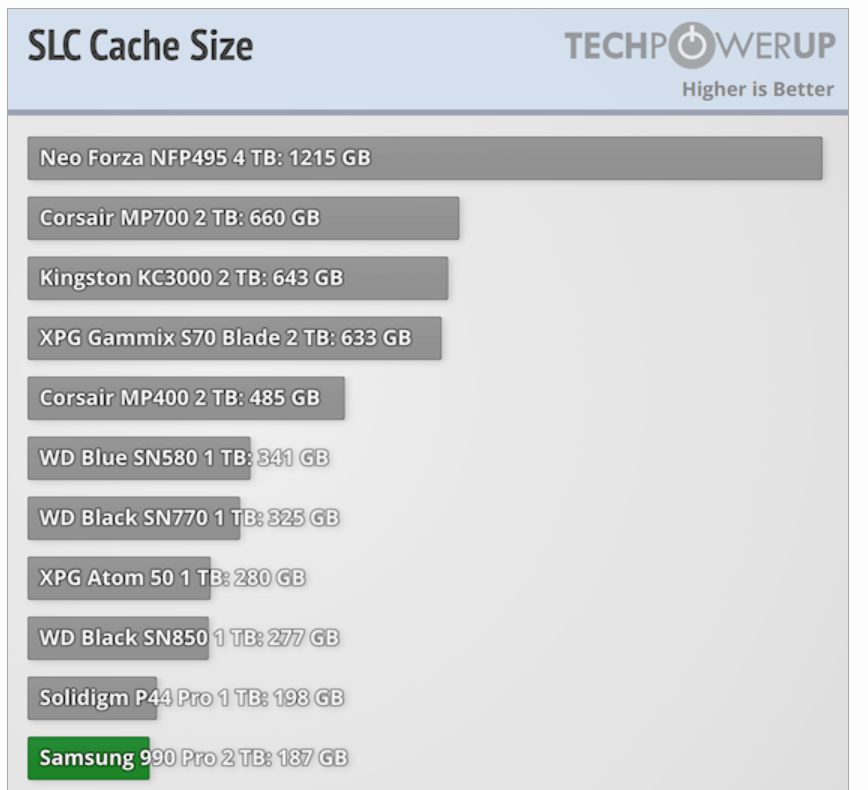Click the 1215 GB value text
The height and width of the screenshot is (790, 868).
329,158
